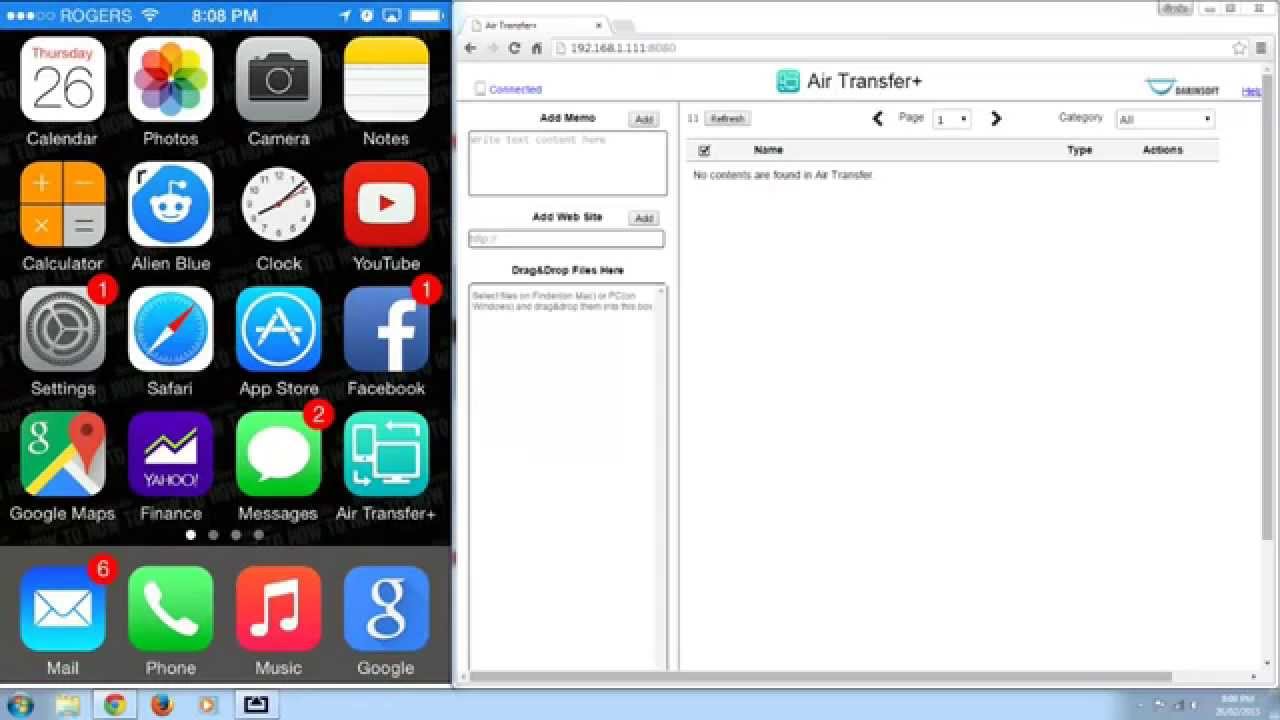This screenshot has height=720, width=1280.
Task: Click the Chrome address bar
Action: [x=890, y=48]
